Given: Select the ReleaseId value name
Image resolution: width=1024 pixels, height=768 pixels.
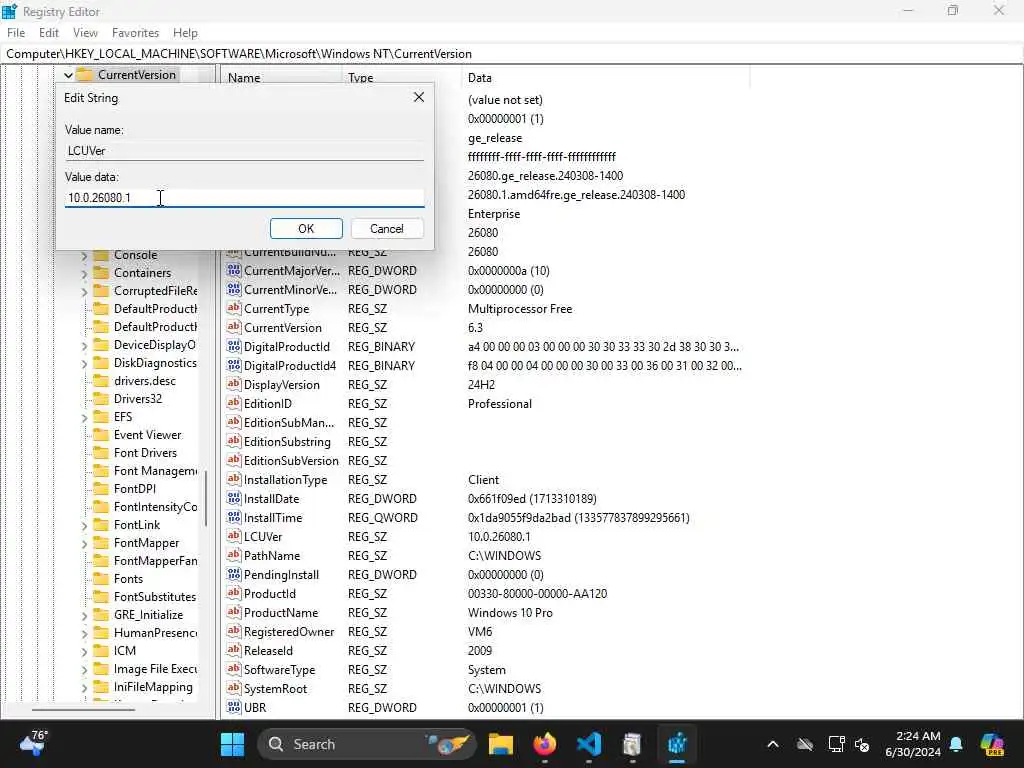Looking at the screenshot, I should pos(268,650).
